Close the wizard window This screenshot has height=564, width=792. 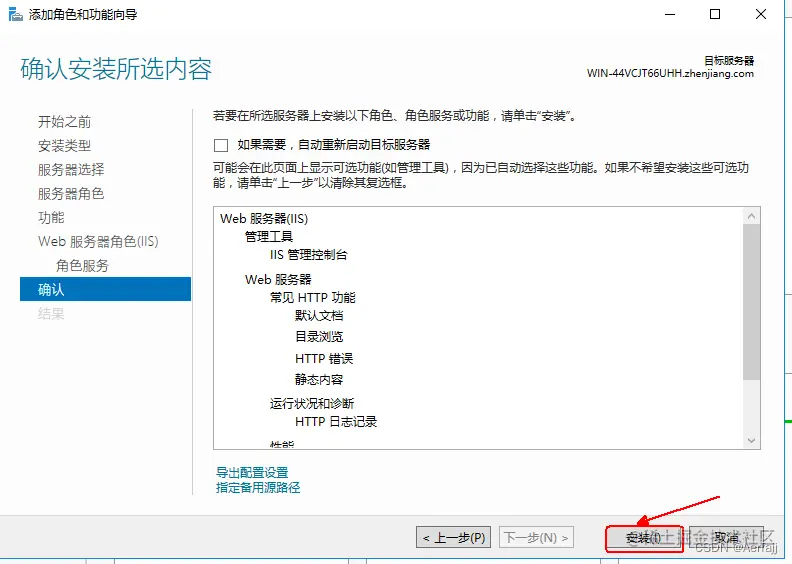(761, 14)
